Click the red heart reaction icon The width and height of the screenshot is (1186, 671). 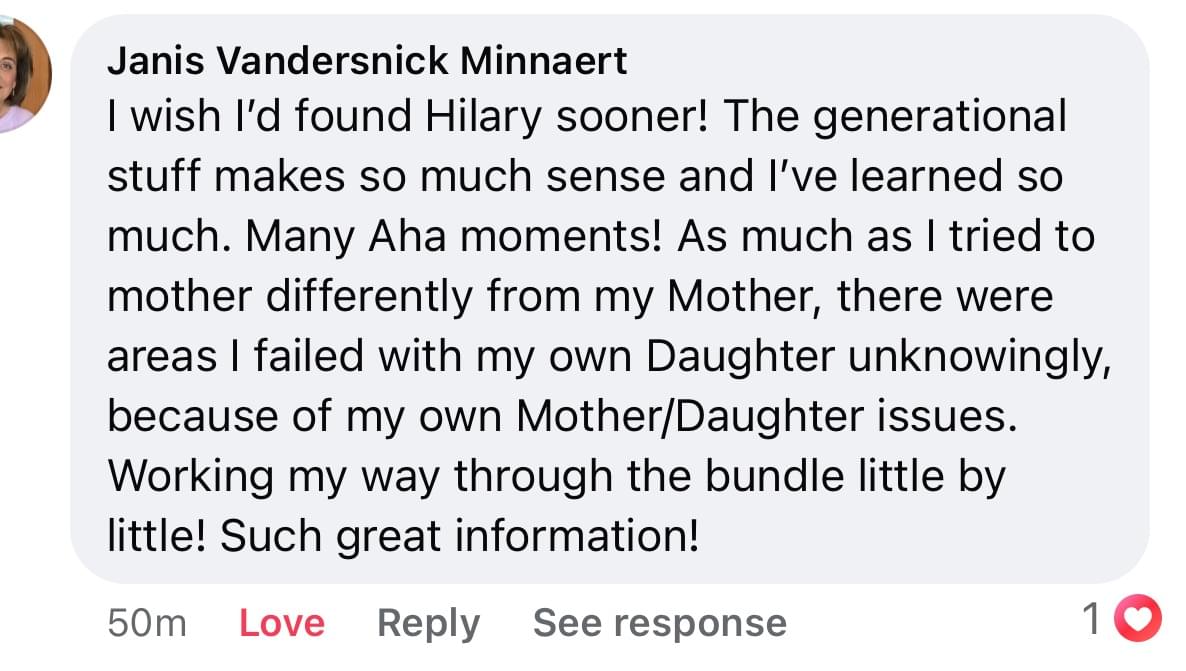[x=1138, y=620]
